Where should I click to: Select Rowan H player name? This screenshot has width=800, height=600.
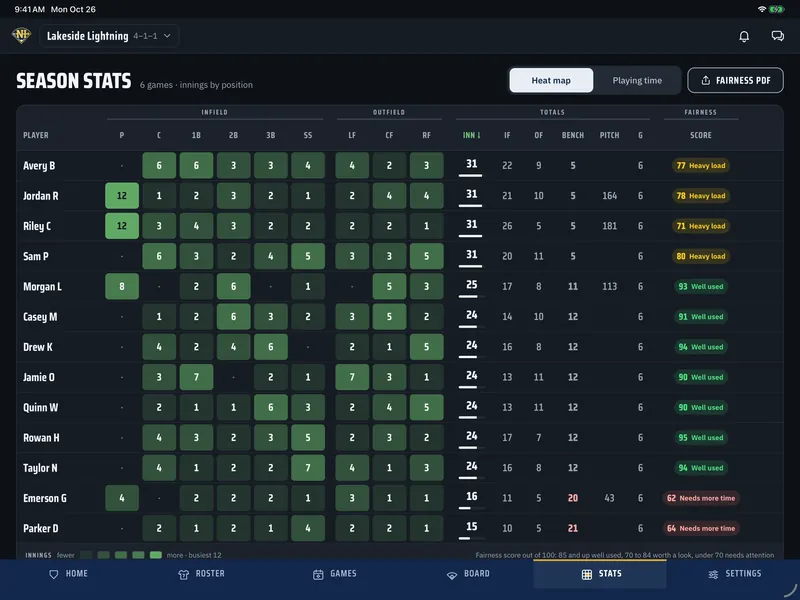click(41, 437)
